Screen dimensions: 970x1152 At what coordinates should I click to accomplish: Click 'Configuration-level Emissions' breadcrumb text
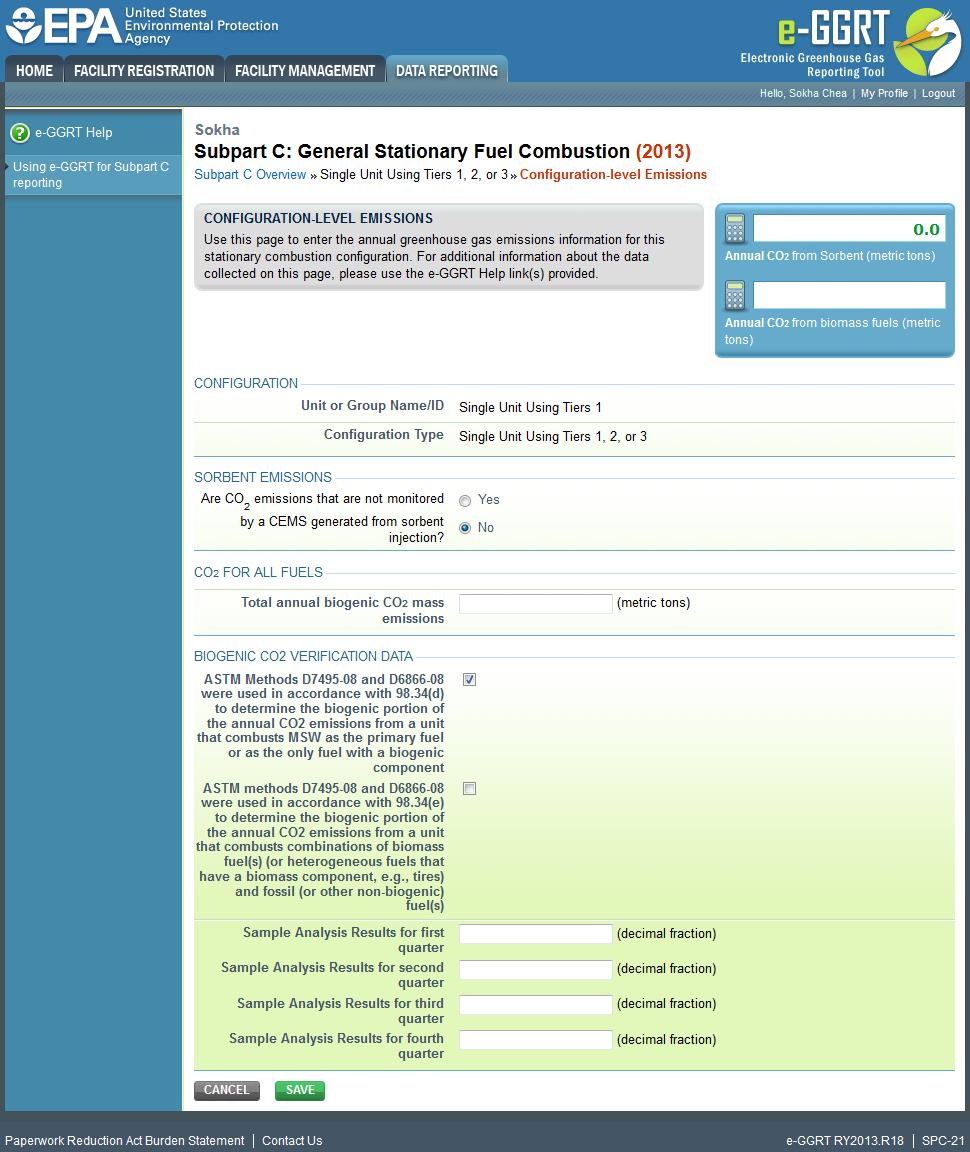click(x=613, y=175)
